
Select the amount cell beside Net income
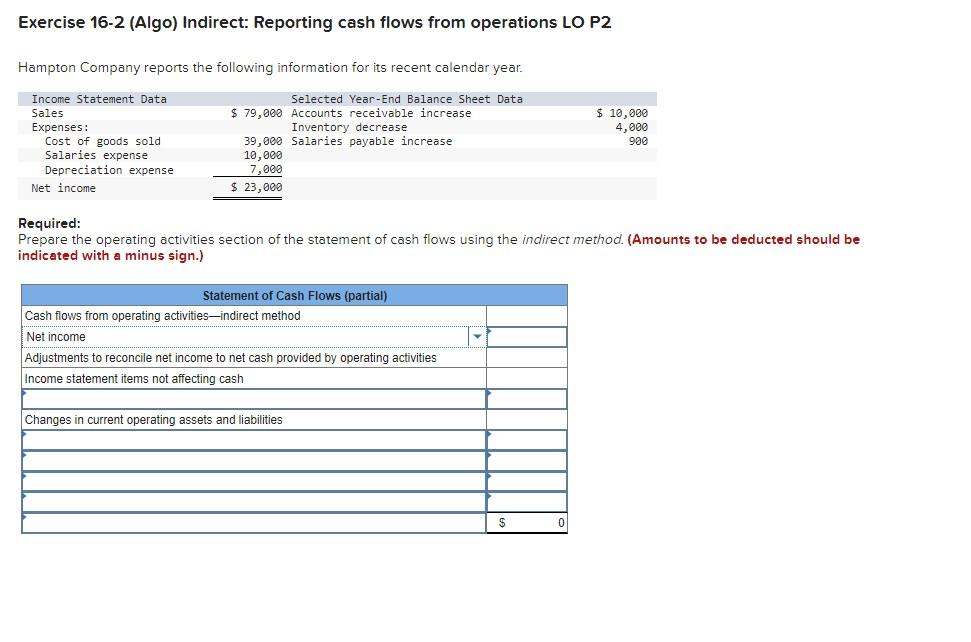click(527, 337)
